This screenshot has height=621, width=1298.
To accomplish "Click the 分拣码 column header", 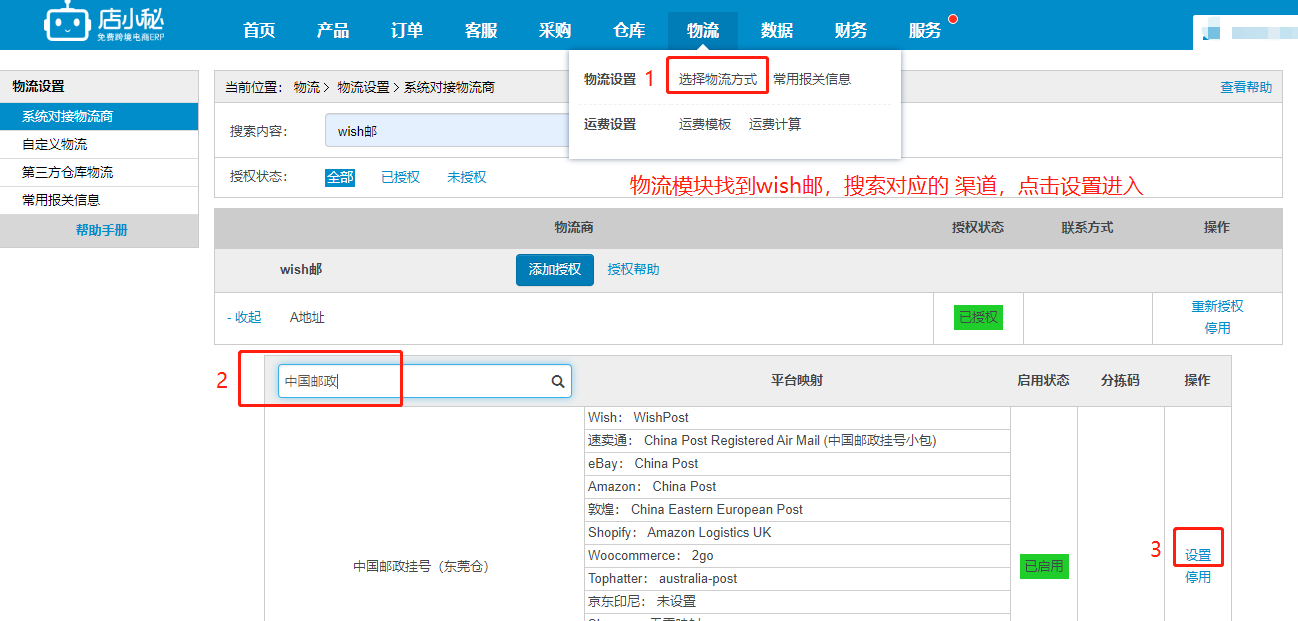I will pyautogui.click(x=1120, y=380).
